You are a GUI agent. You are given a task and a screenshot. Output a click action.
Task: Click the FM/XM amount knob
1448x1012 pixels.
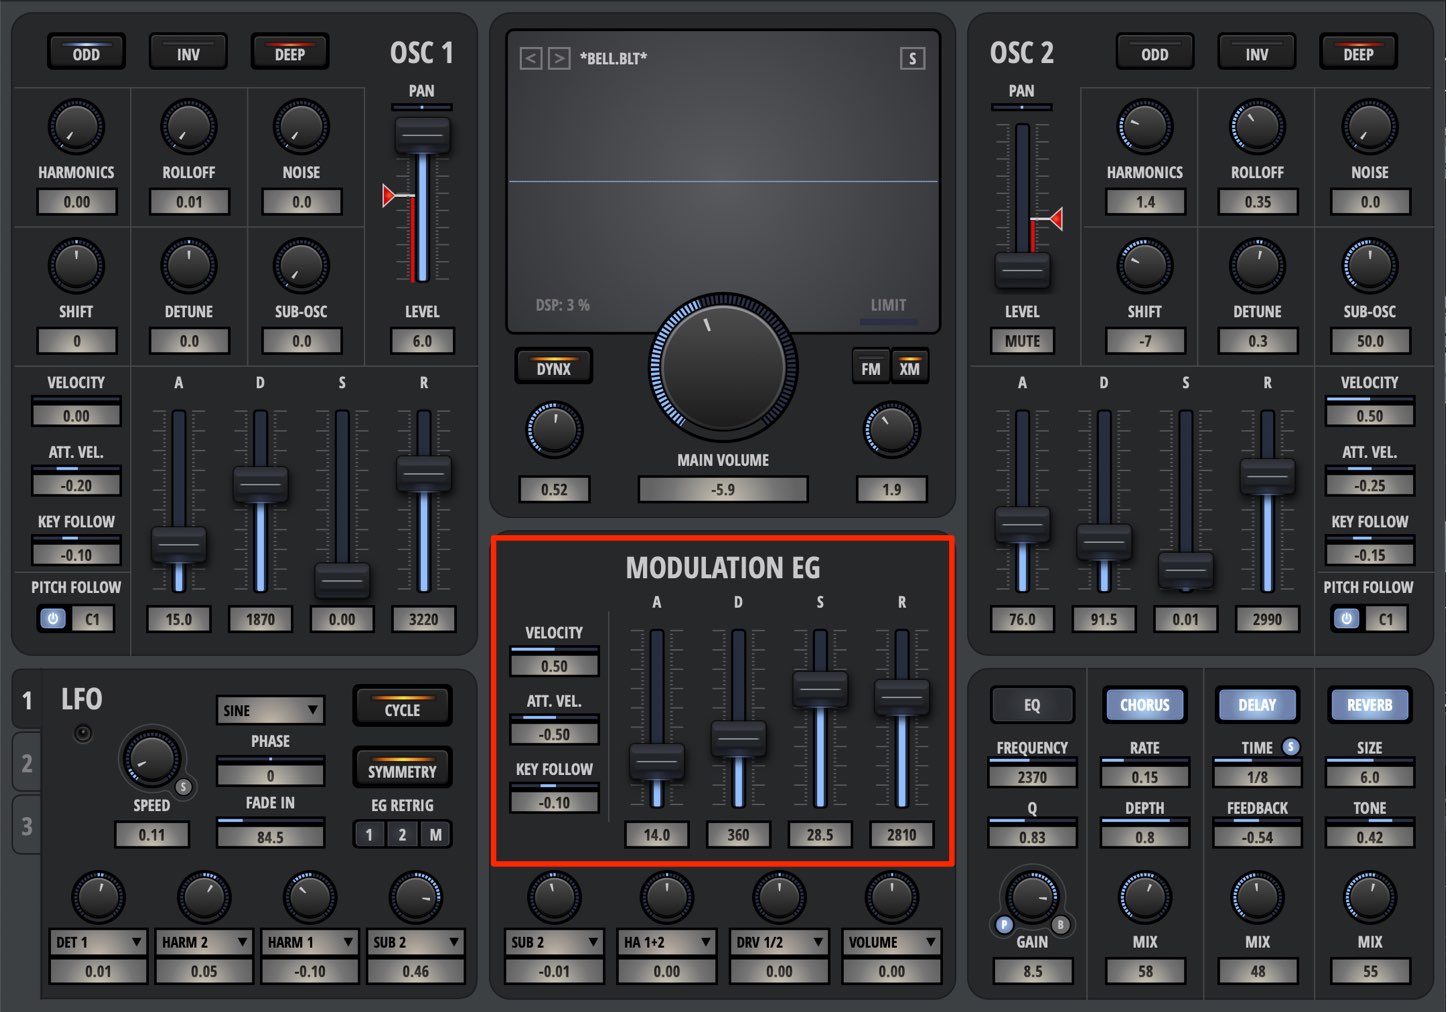click(x=891, y=430)
